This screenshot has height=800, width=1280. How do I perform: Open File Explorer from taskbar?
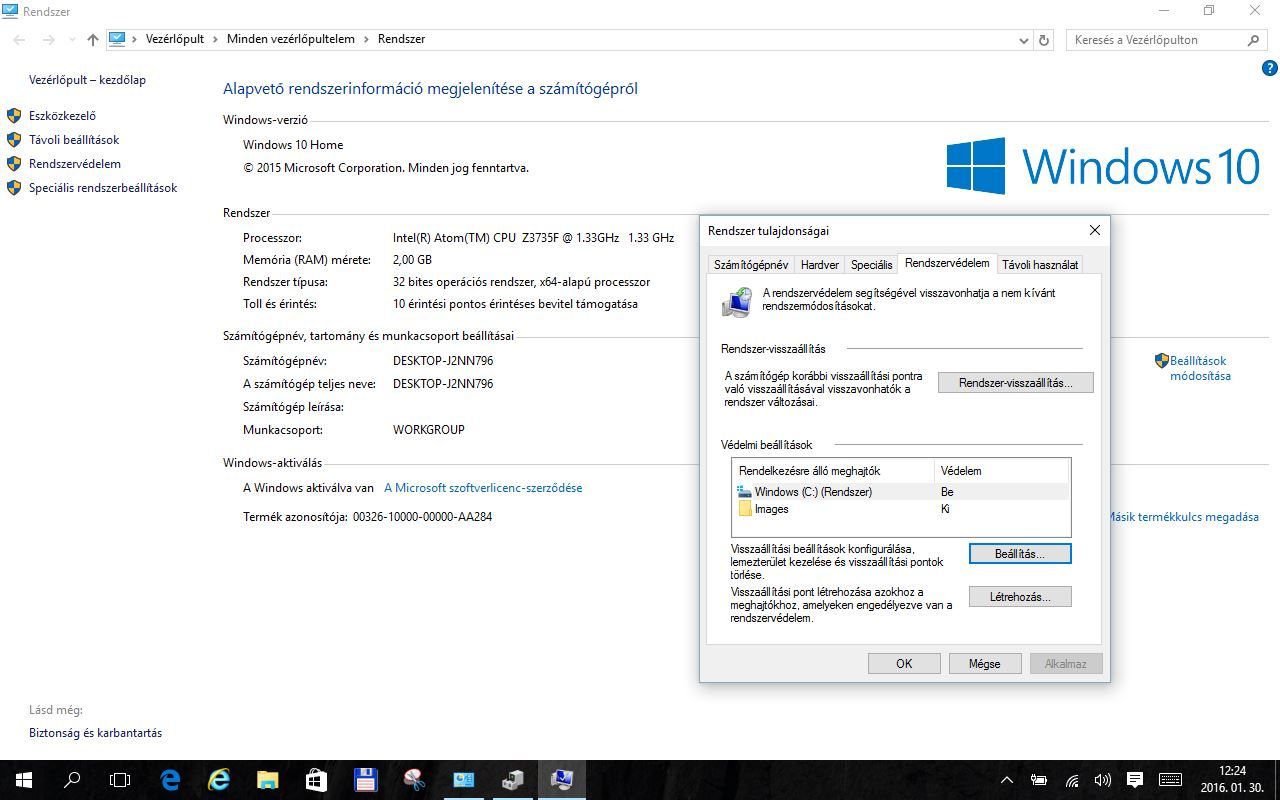(x=267, y=780)
